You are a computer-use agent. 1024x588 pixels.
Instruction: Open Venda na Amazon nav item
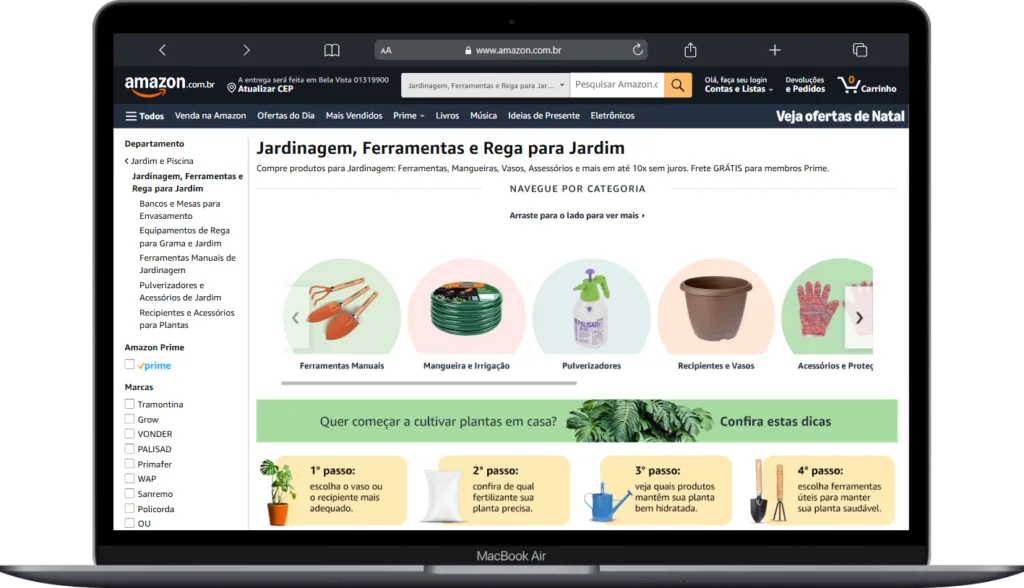pyautogui.click(x=210, y=116)
